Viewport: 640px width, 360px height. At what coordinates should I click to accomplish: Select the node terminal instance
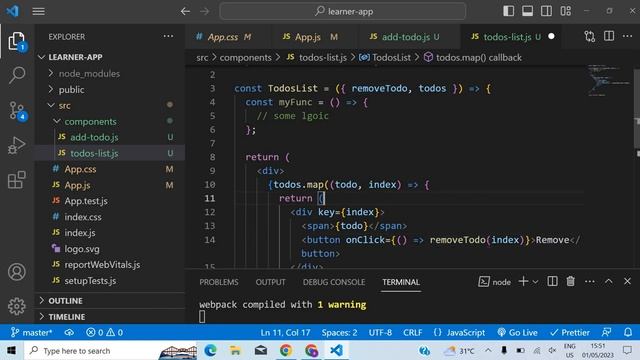coord(495,282)
